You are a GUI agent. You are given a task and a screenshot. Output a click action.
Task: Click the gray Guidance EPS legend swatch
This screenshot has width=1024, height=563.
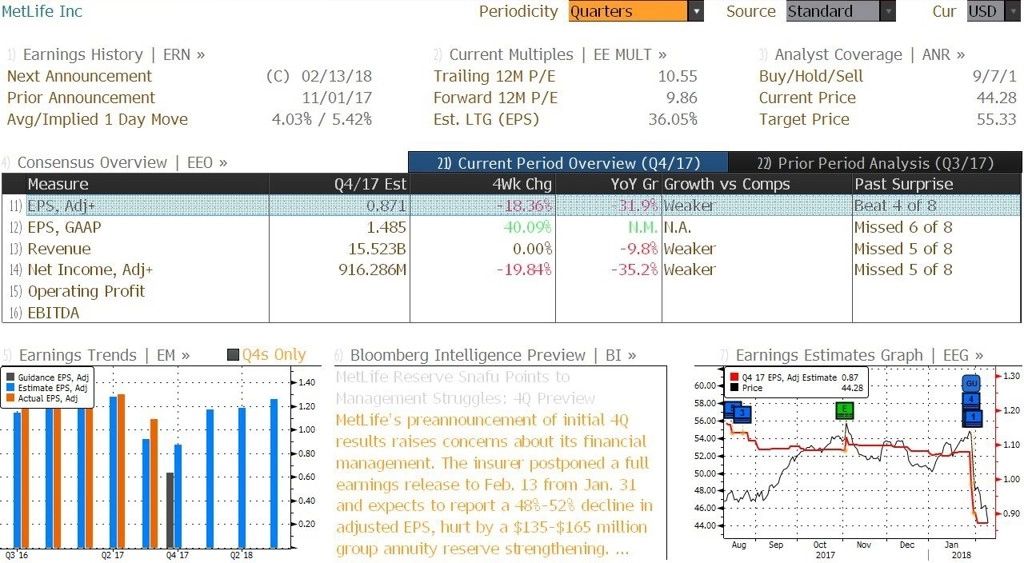[10, 378]
